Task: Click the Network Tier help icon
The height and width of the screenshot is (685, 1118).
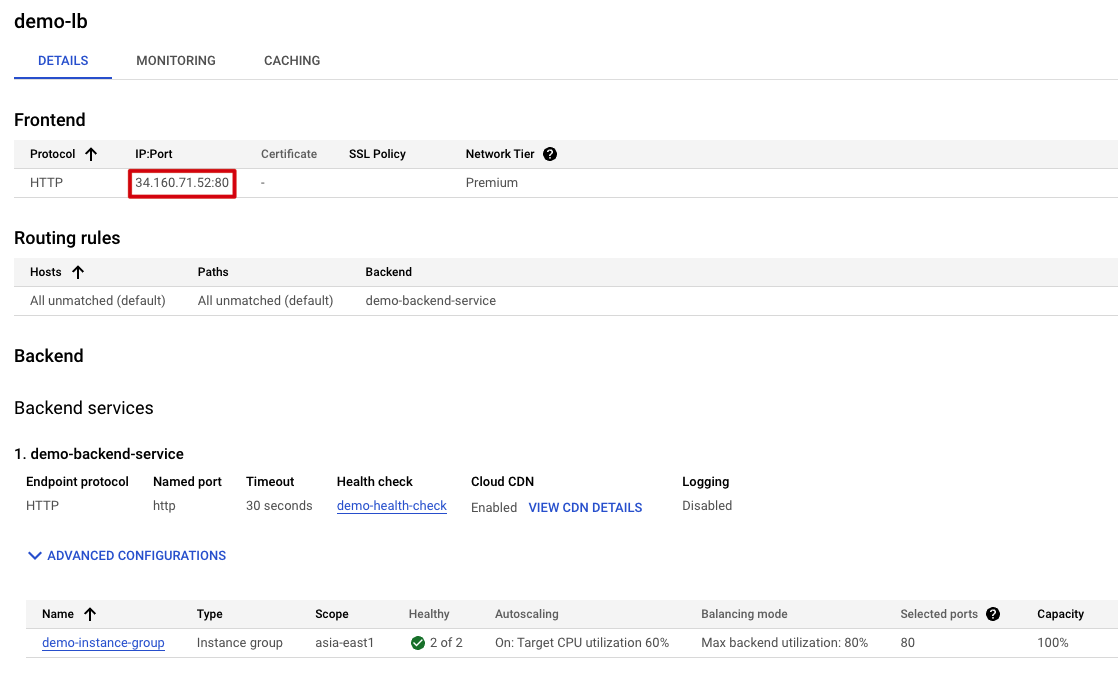Action: tap(550, 154)
